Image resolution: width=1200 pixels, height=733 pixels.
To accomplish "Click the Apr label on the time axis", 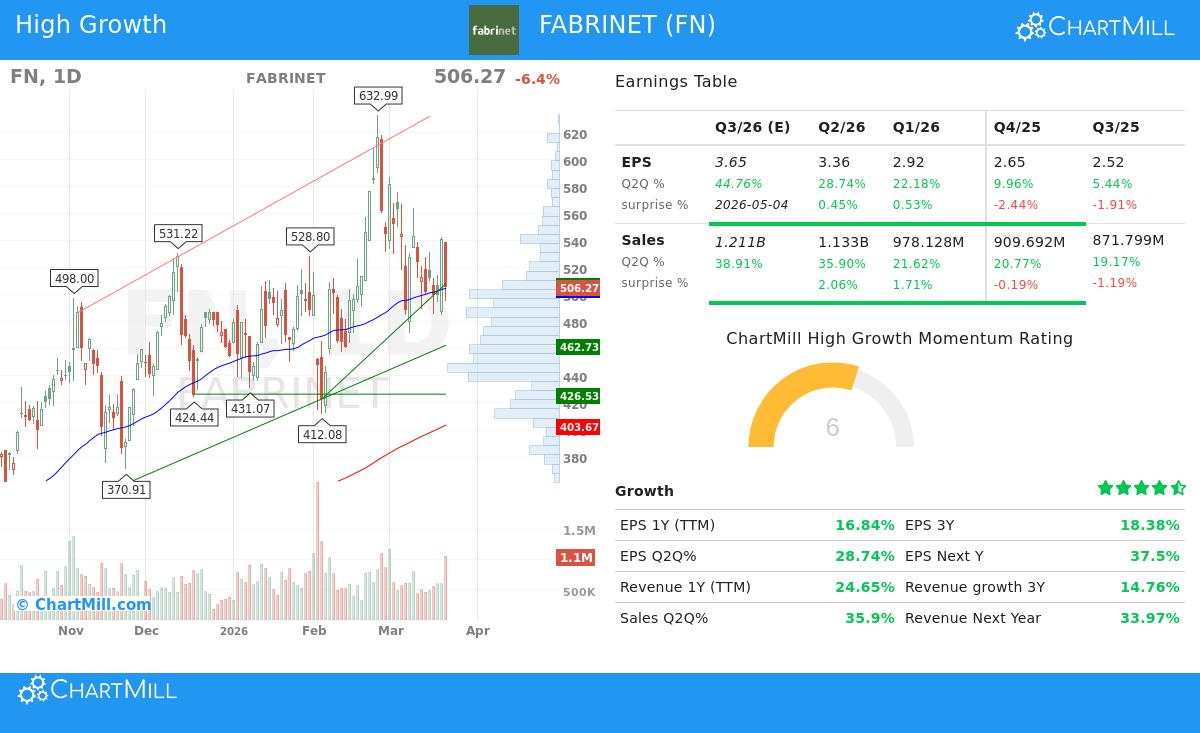I will coord(478,631).
